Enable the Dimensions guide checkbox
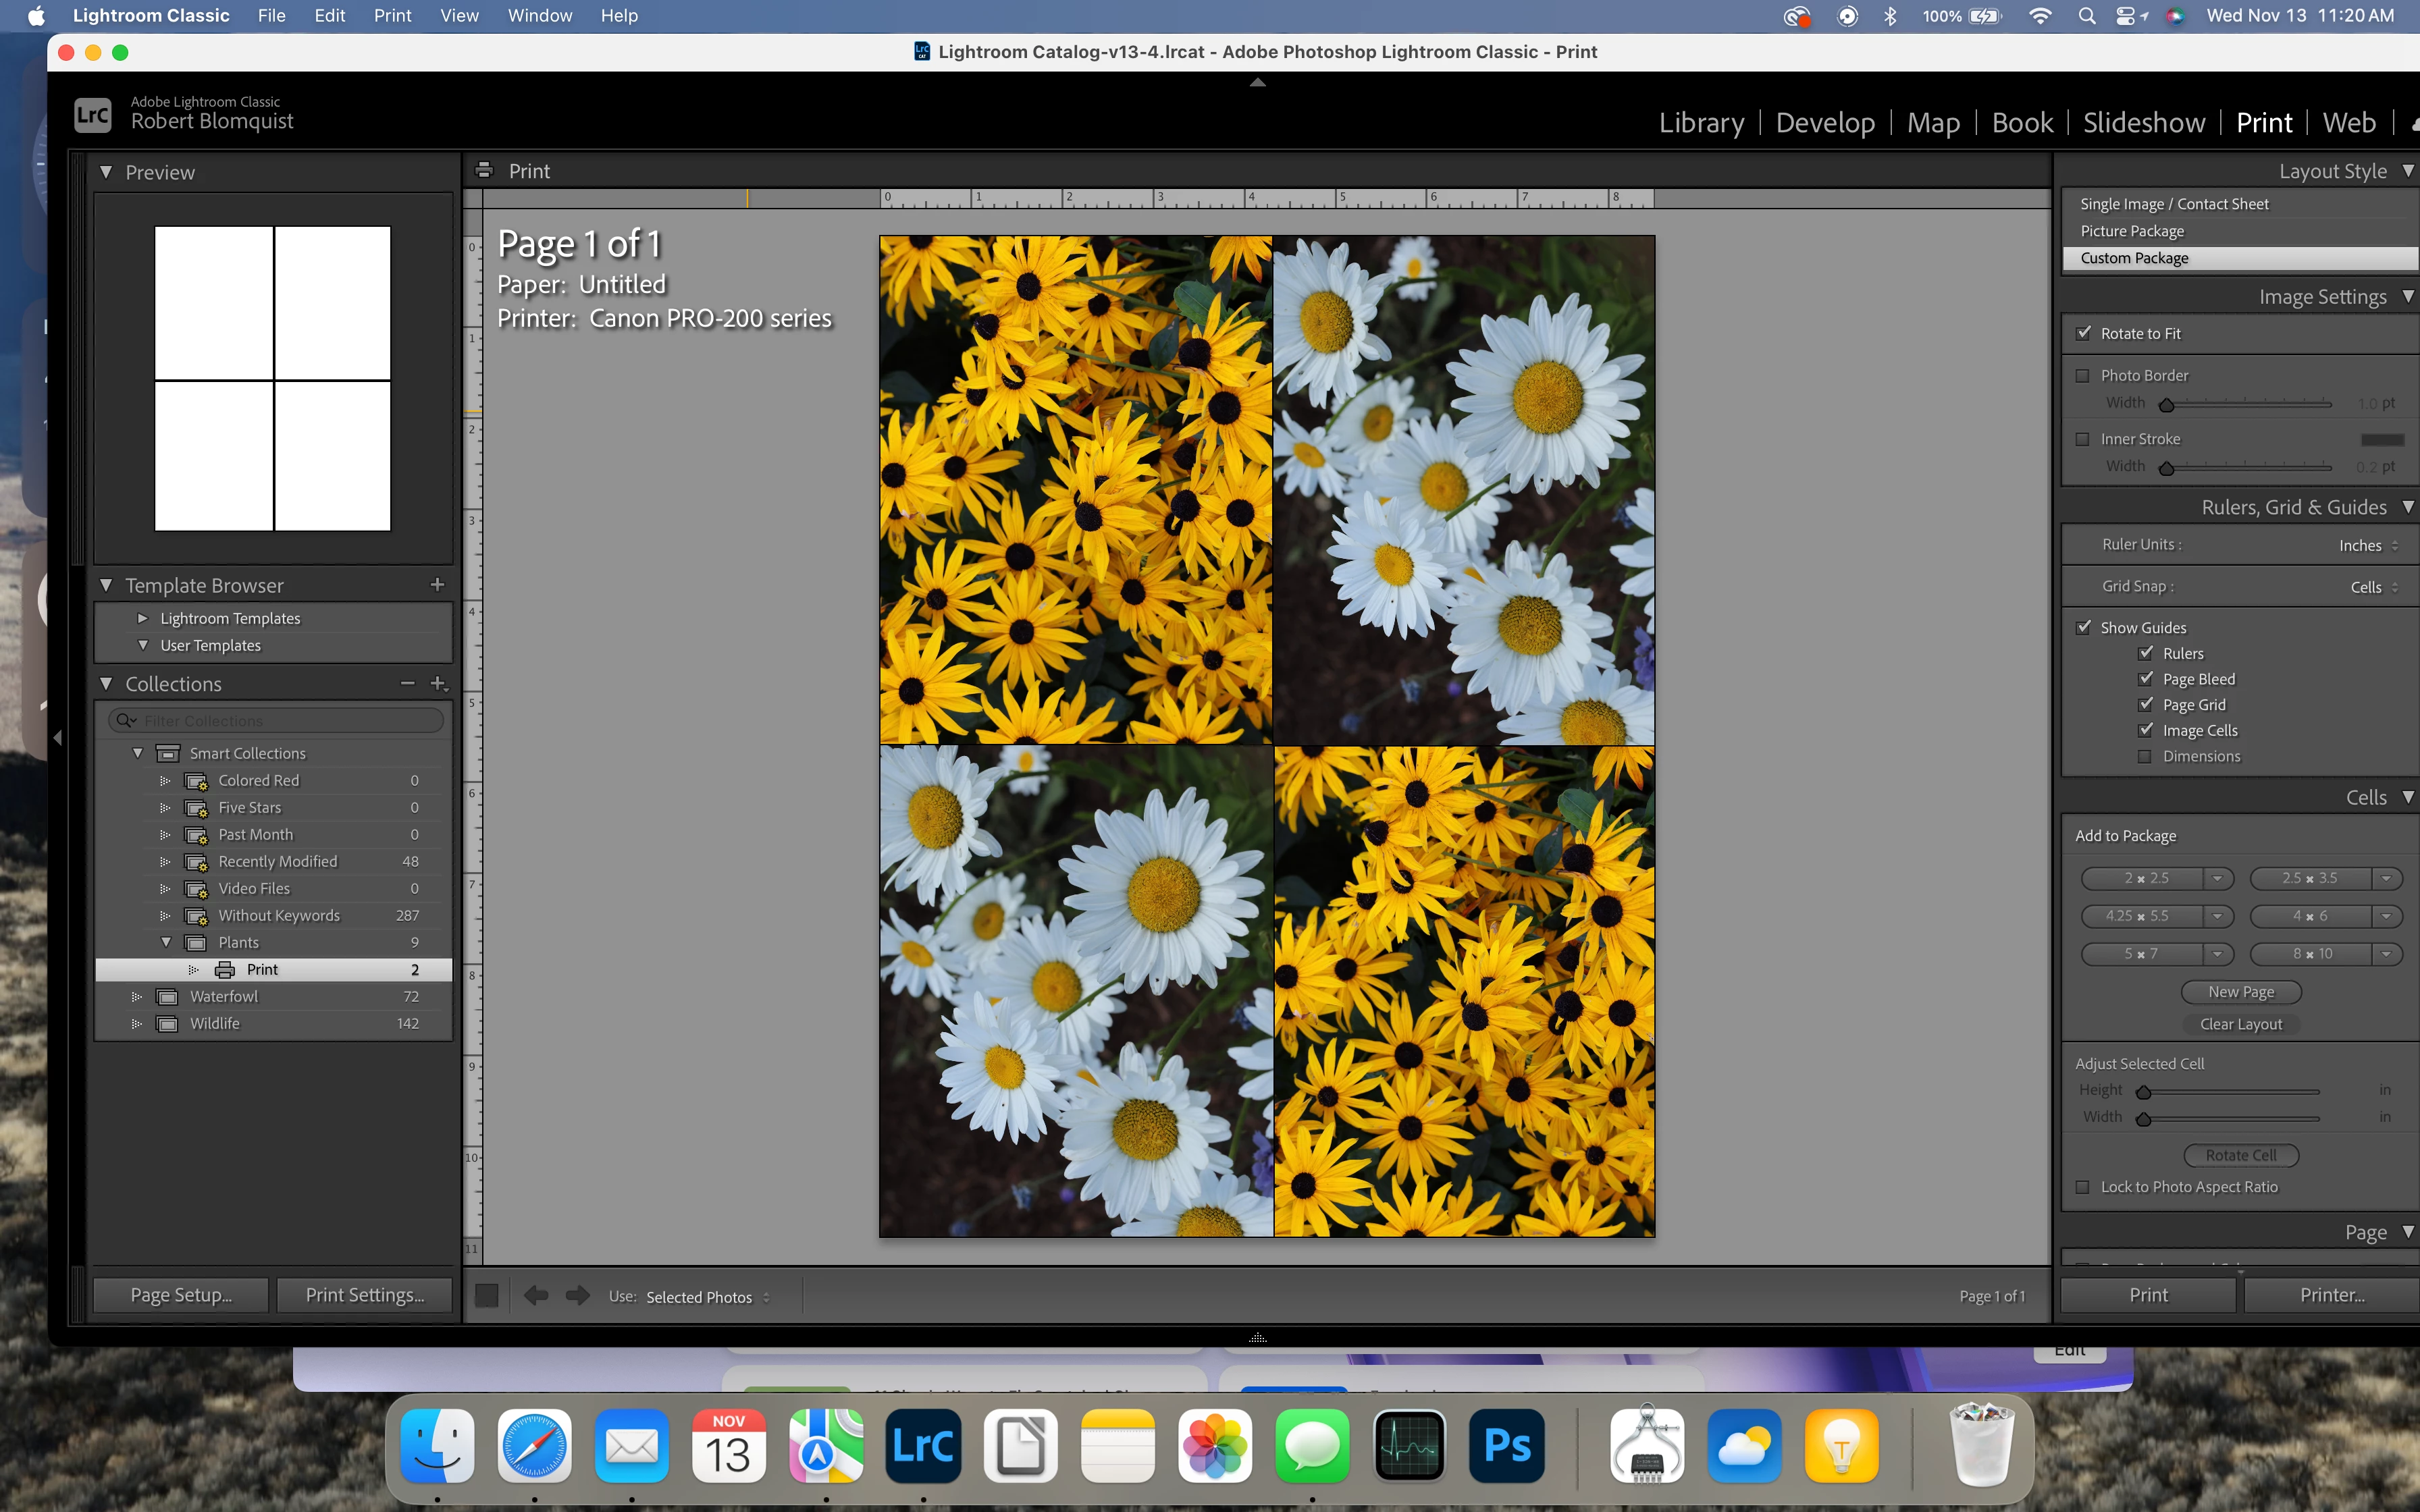This screenshot has height=1512, width=2420. tap(2145, 757)
